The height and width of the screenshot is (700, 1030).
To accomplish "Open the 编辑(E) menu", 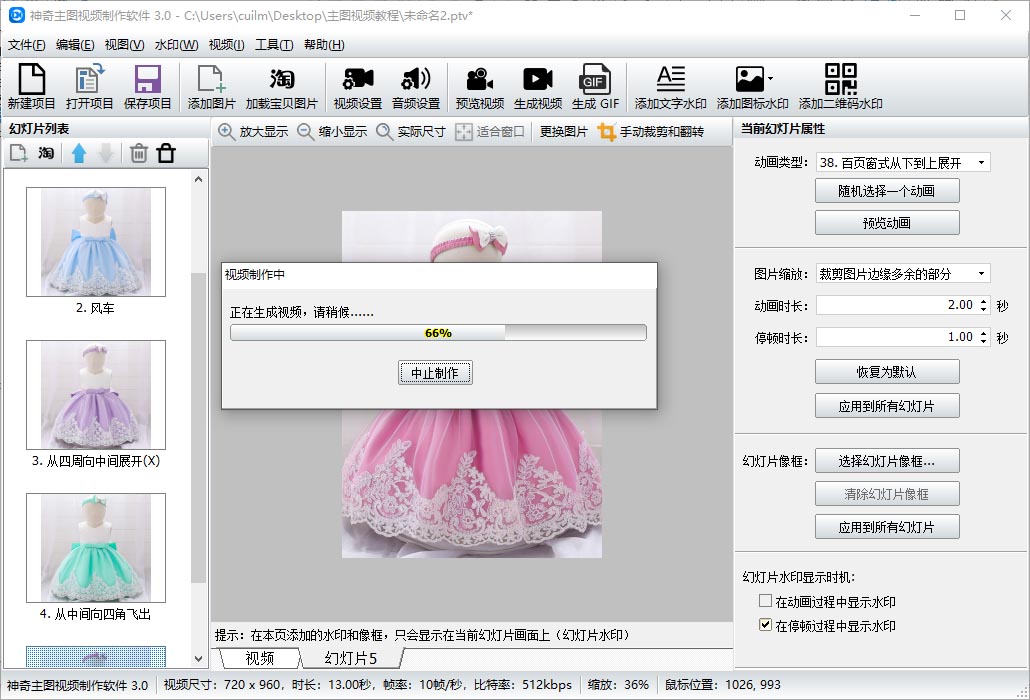I will click(75, 45).
